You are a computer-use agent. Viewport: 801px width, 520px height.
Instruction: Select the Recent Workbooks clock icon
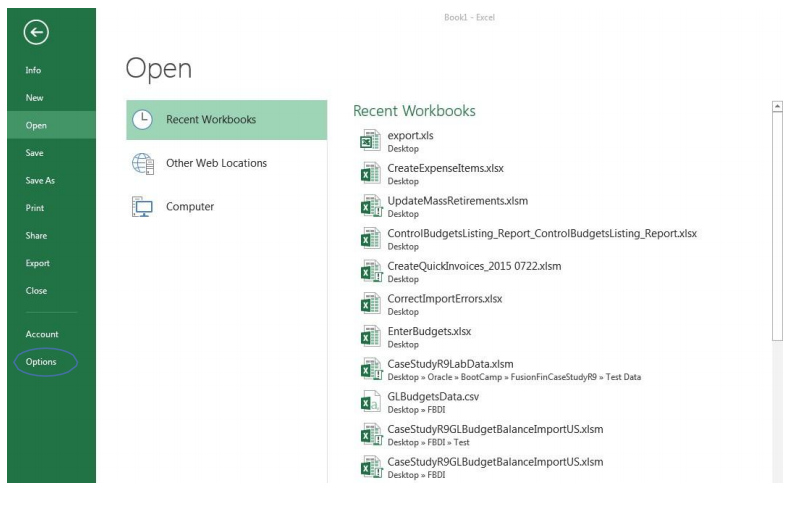click(143, 119)
